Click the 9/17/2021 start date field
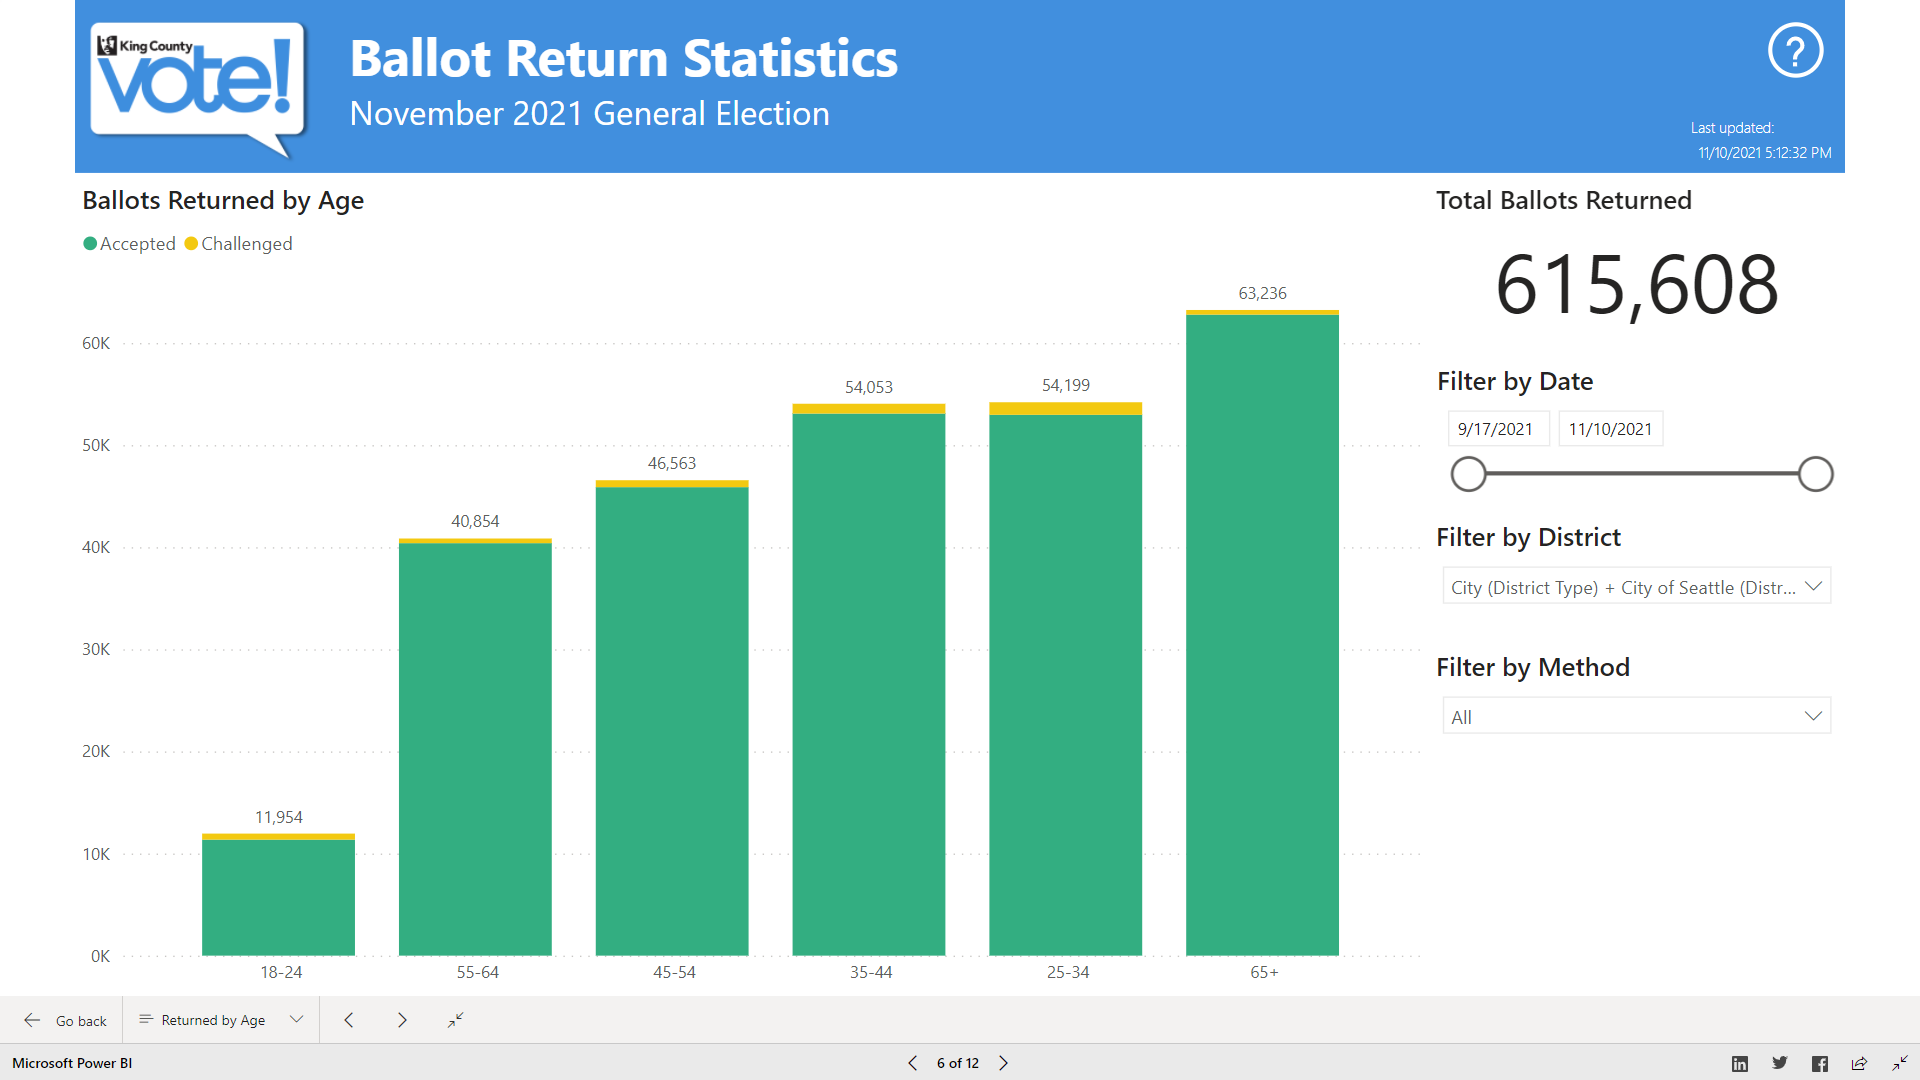 pyautogui.click(x=1497, y=429)
